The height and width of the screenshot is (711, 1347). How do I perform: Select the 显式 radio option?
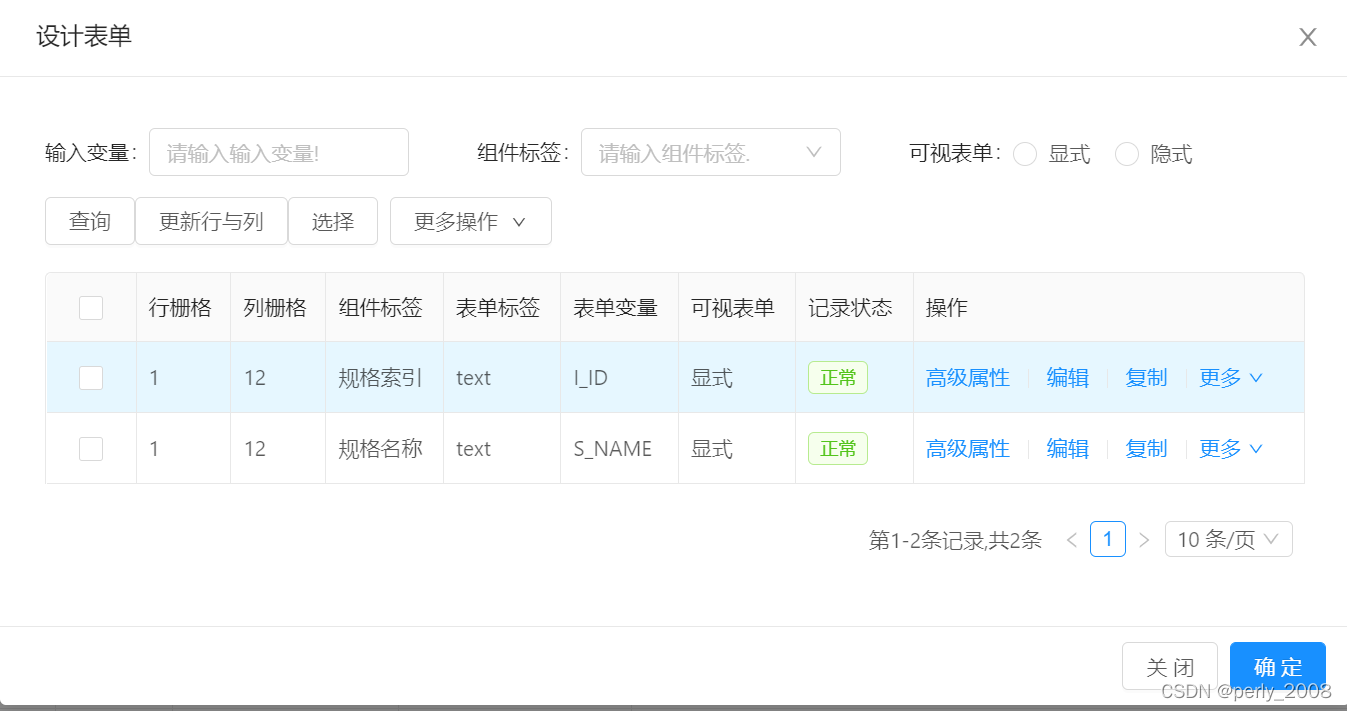coord(1026,154)
